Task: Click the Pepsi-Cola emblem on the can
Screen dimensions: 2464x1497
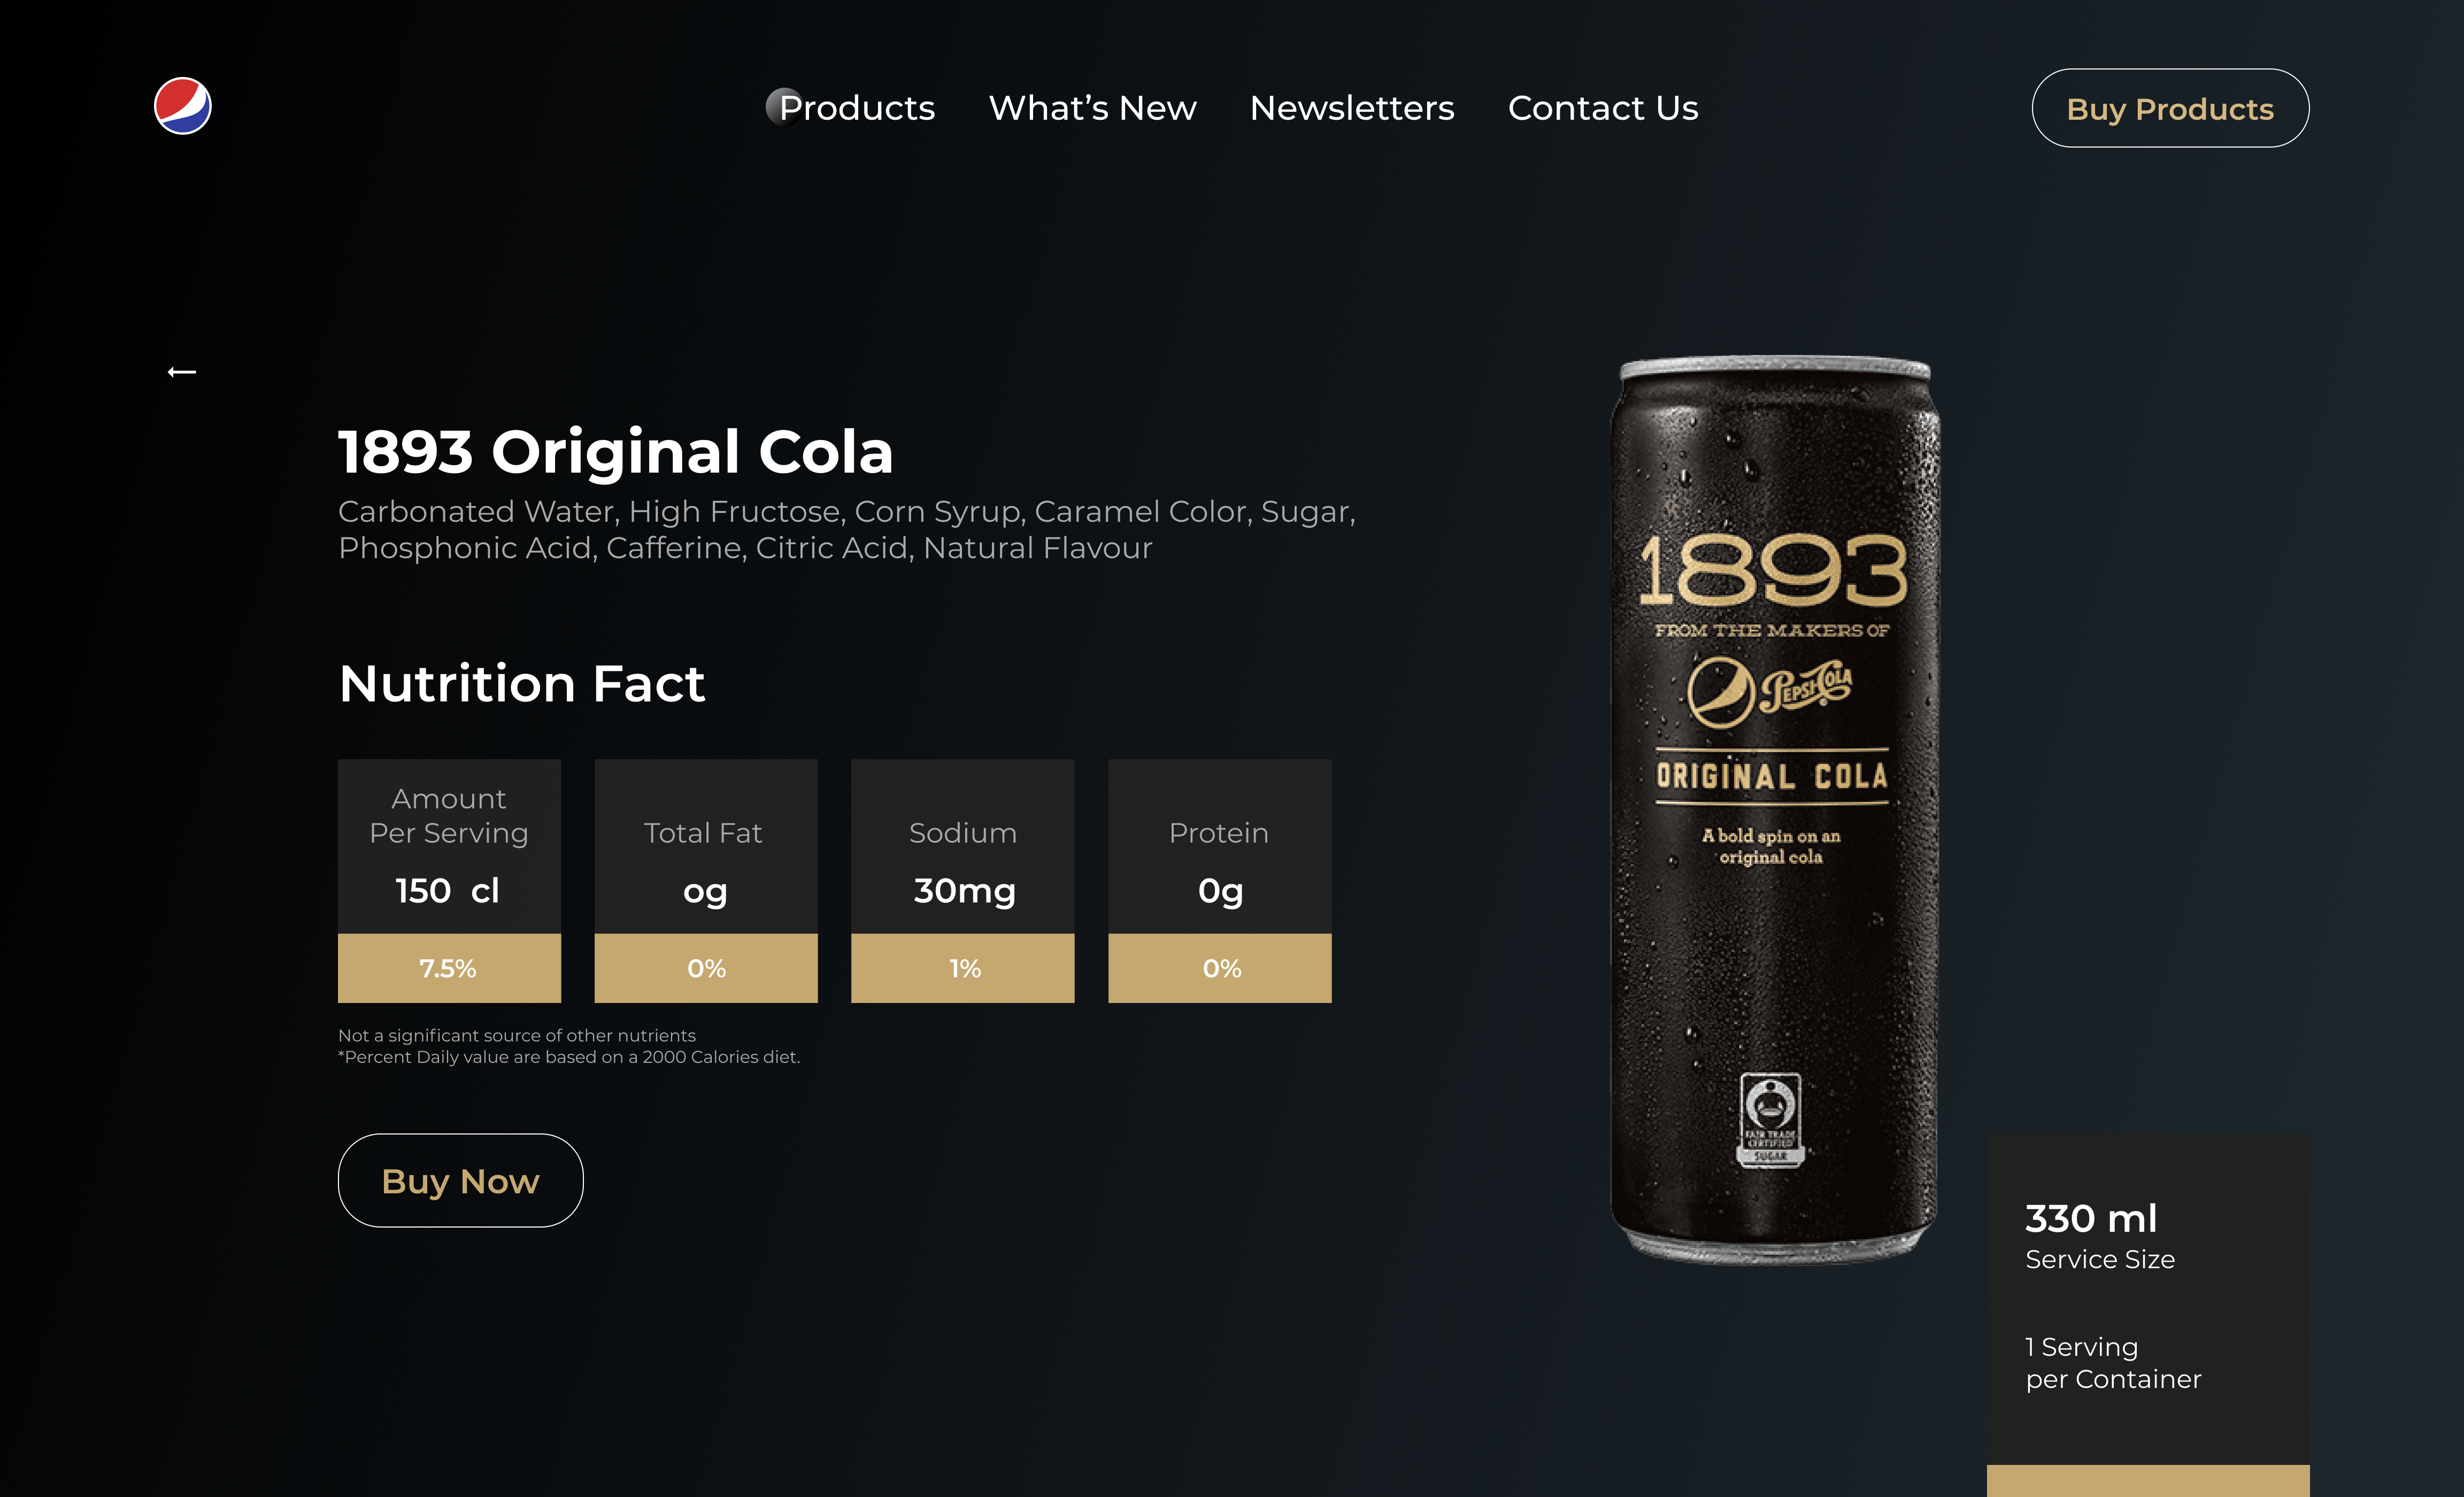Action: (1770, 690)
